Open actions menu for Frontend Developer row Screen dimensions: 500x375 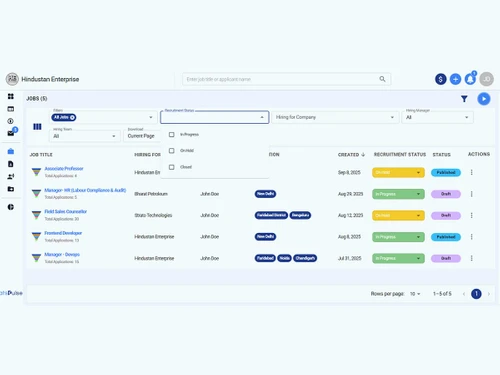point(471,237)
